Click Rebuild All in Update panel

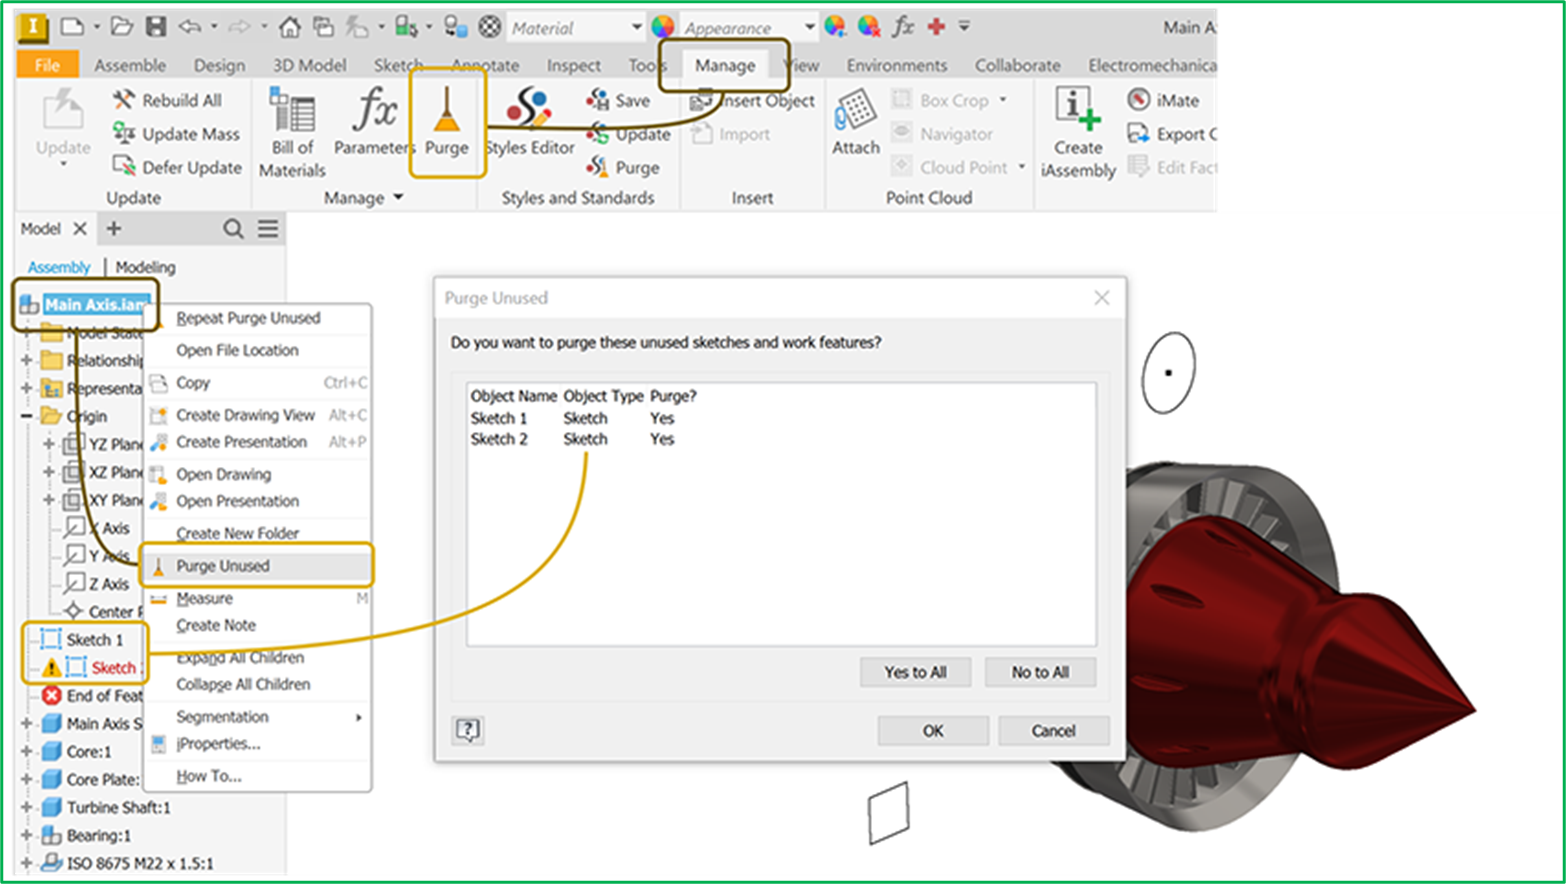167,100
